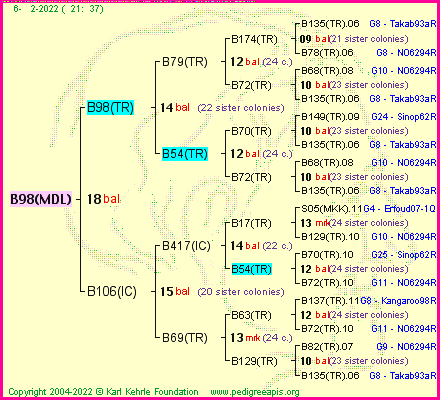Click the G8 - Kangaroo98R origin label
This screenshot has height=400, width=440.
point(398,301)
